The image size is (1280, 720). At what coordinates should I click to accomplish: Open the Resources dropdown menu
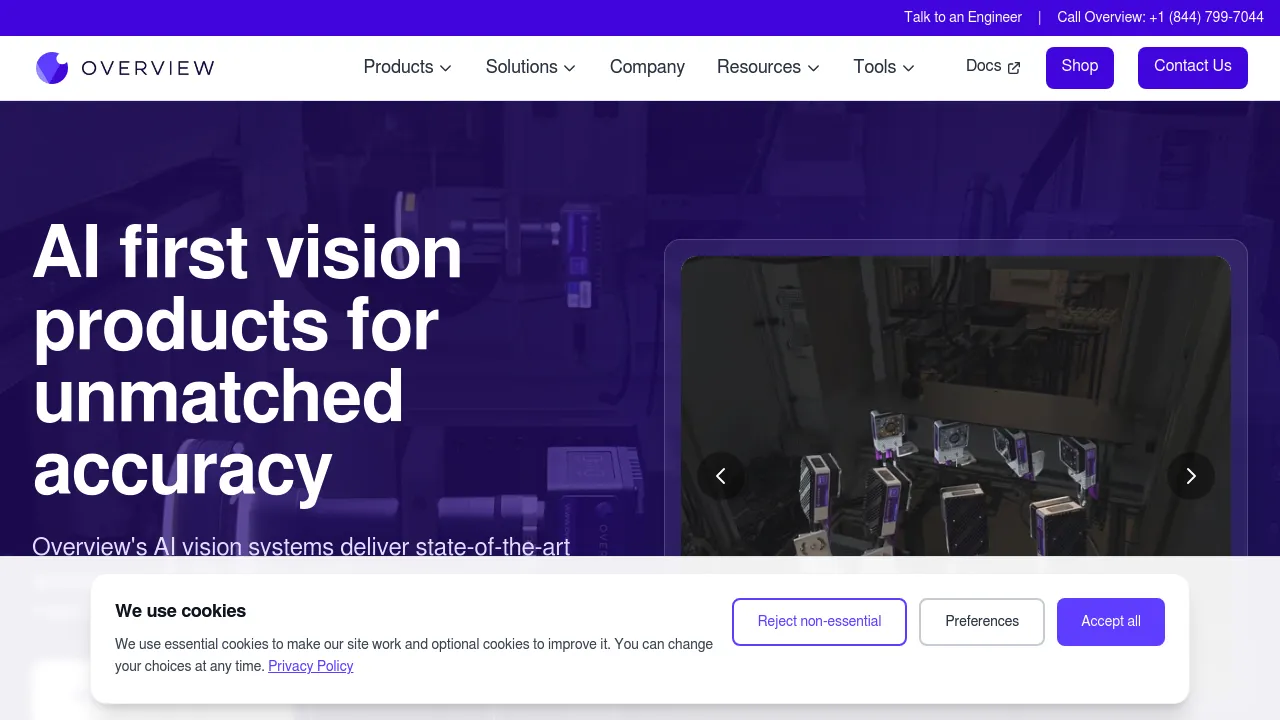coord(769,67)
